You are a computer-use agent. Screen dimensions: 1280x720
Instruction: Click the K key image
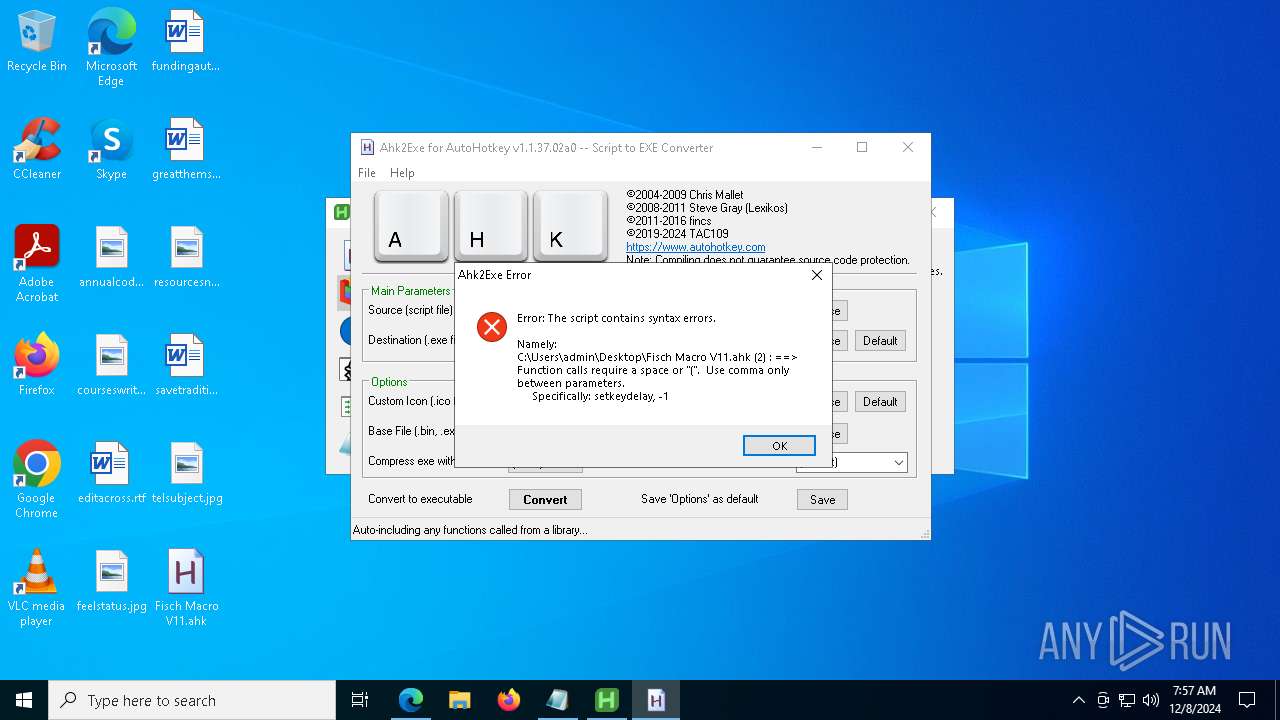tap(570, 226)
